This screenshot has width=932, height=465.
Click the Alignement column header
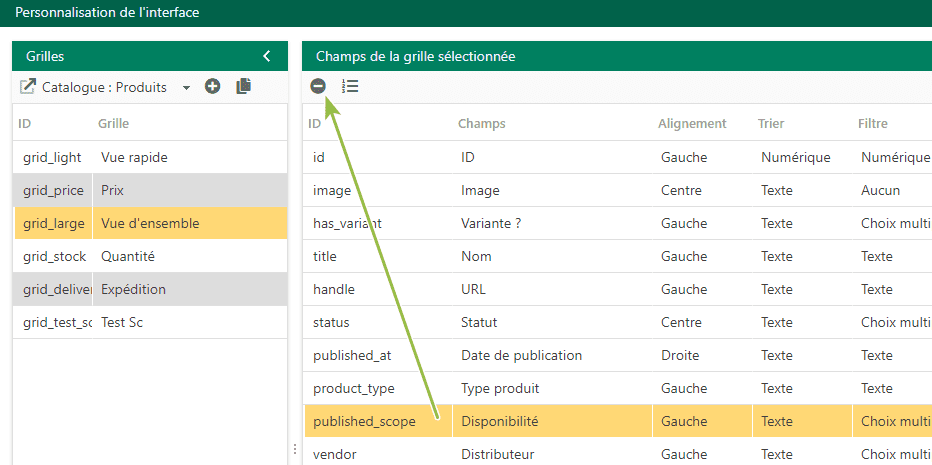[692, 124]
